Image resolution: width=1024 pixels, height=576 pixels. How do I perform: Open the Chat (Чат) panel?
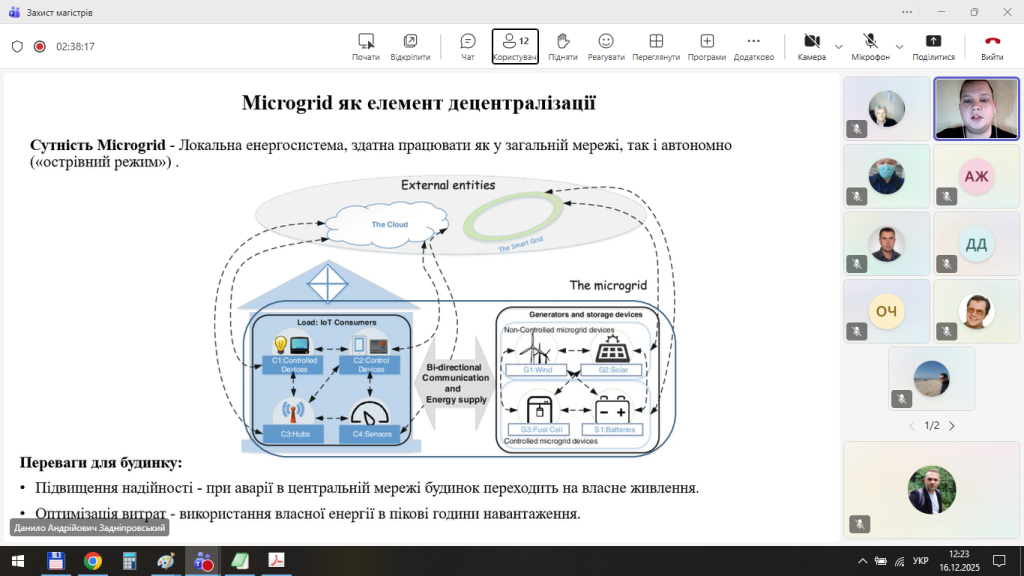point(467,46)
